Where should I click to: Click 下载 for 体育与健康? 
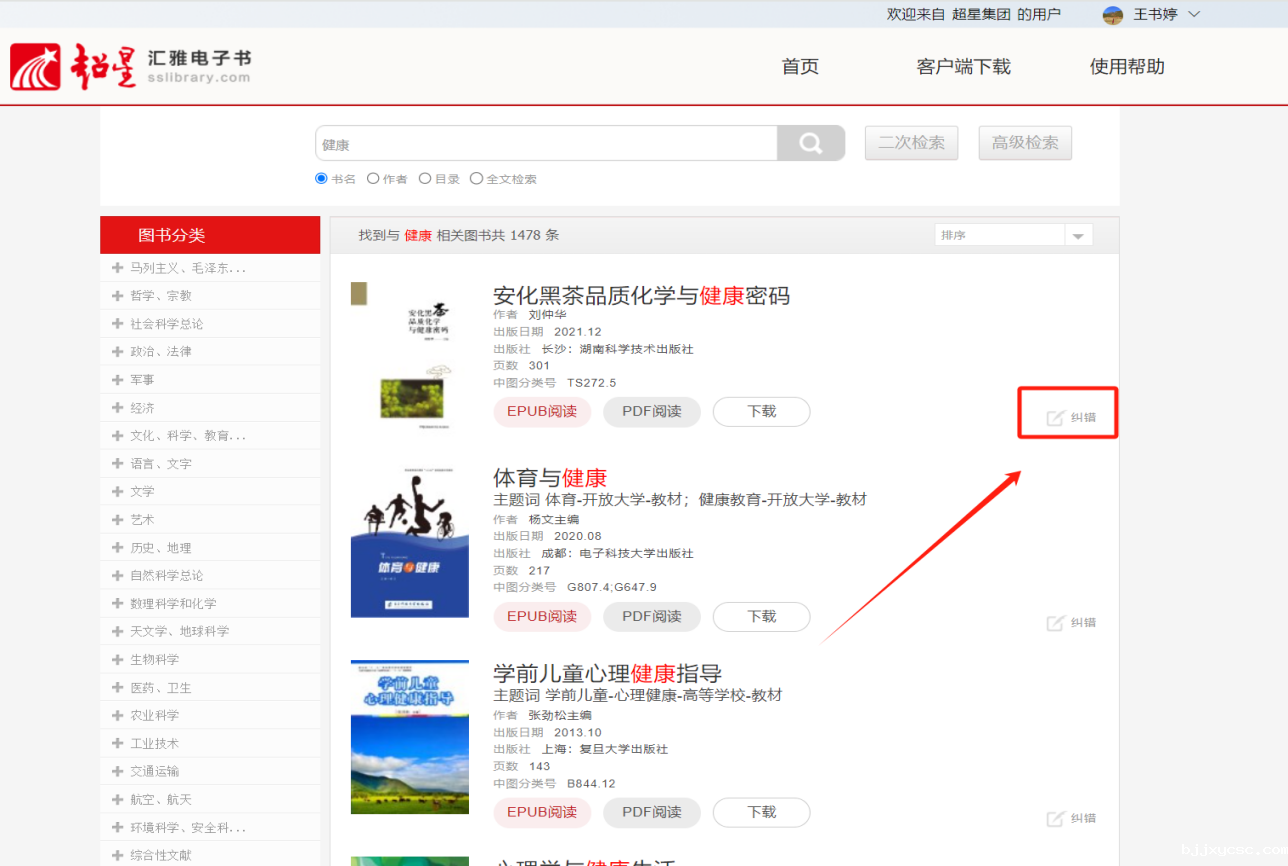762,617
